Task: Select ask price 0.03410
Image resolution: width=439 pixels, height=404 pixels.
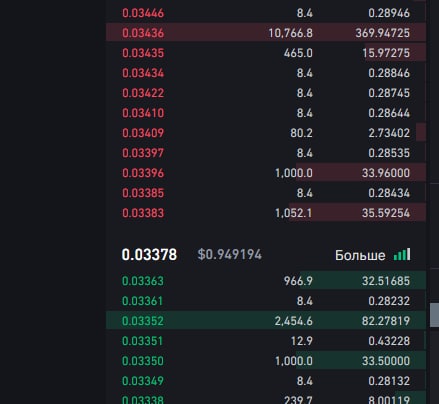Action: [143, 113]
